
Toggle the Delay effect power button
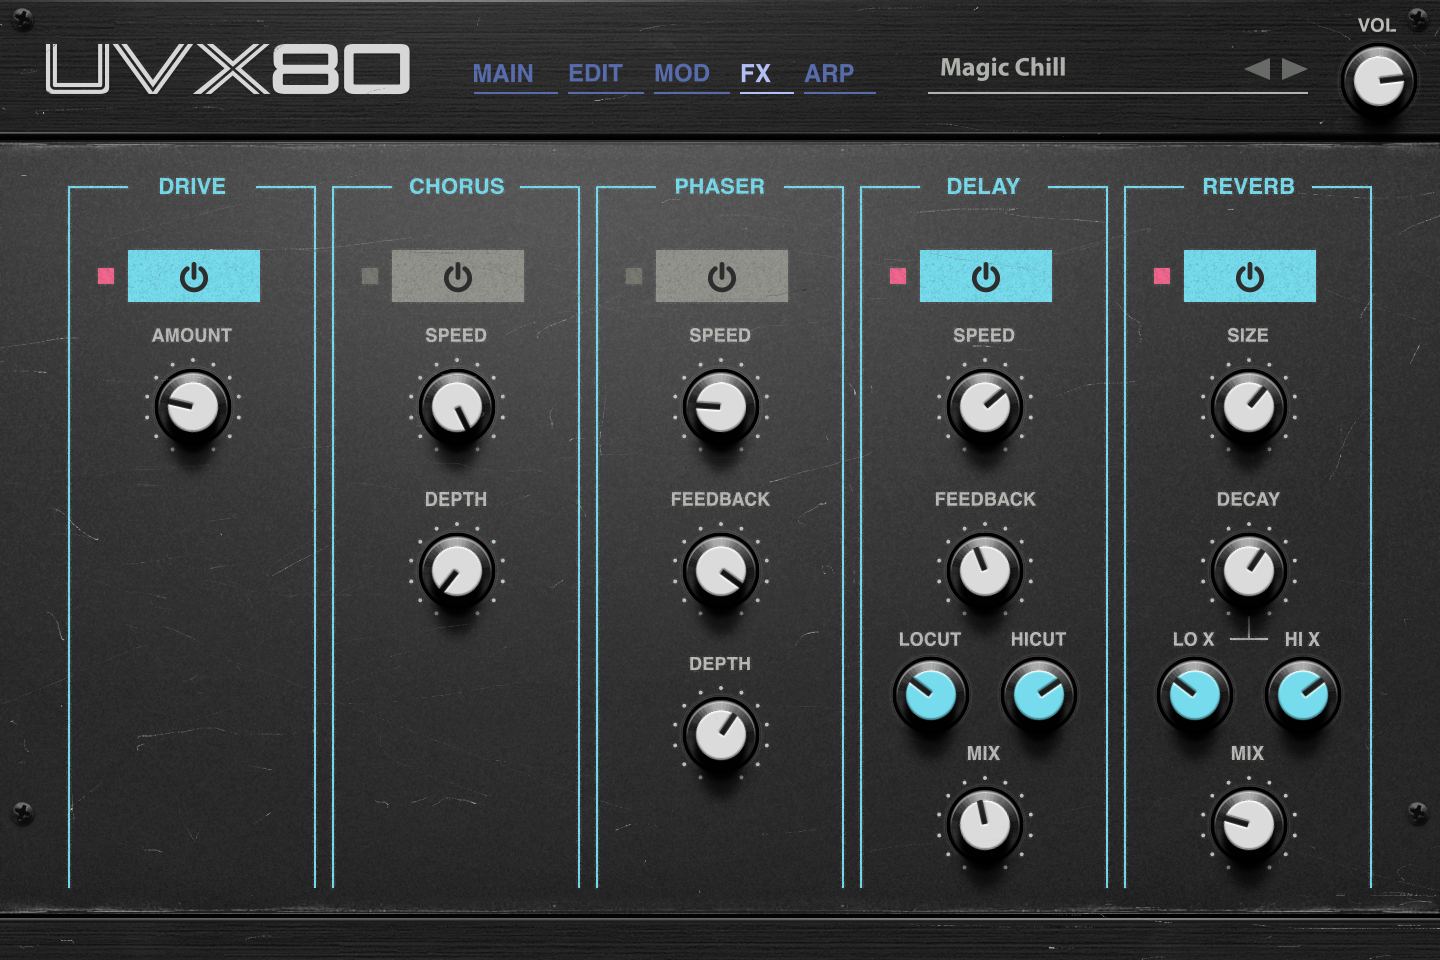coord(986,276)
